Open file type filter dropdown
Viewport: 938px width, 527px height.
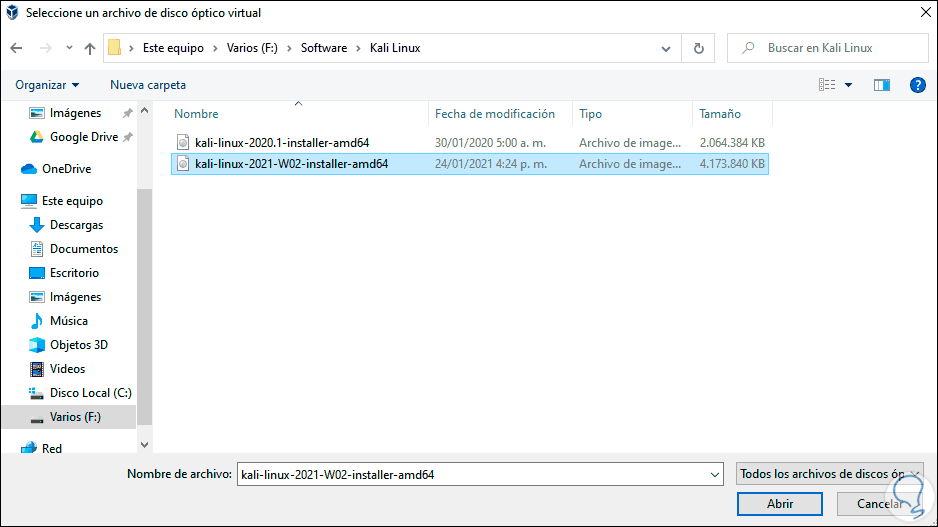pyautogui.click(x=830, y=474)
